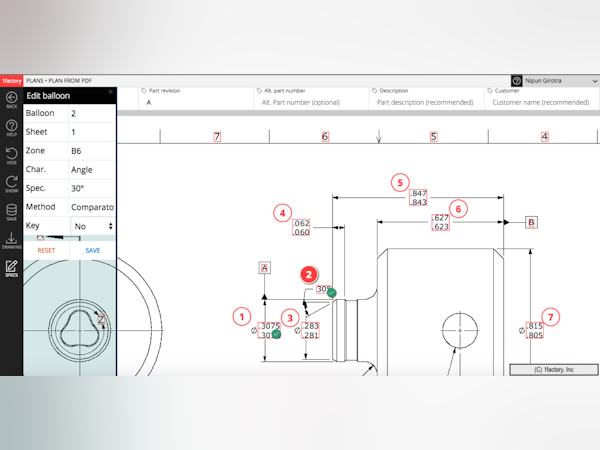Open the Specs editor icon
The width and height of the screenshot is (600, 450).
tap(11, 268)
